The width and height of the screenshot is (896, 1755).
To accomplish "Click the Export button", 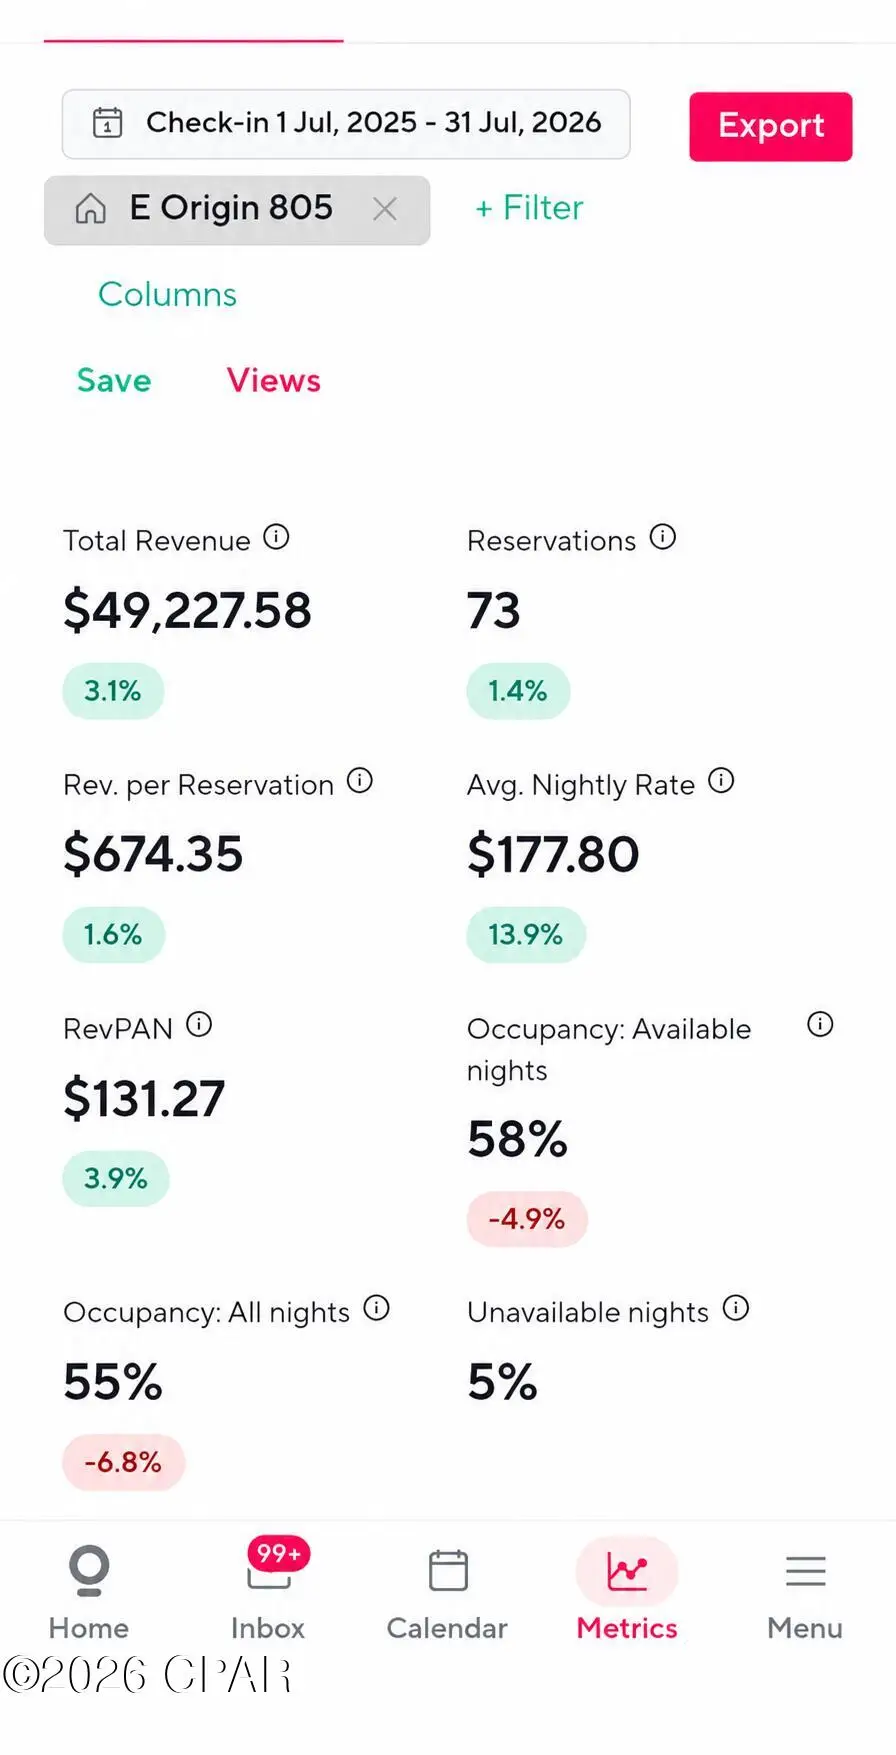I will [771, 126].
